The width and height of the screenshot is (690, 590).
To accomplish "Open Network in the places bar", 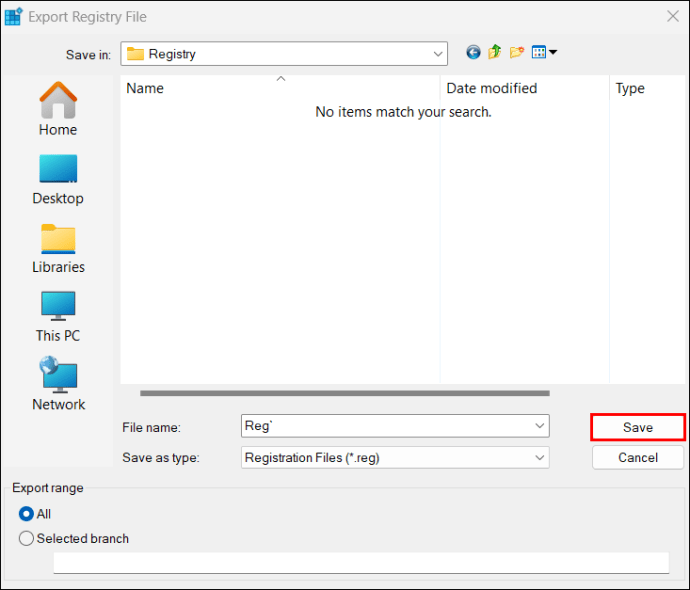I will pos(58,384).
